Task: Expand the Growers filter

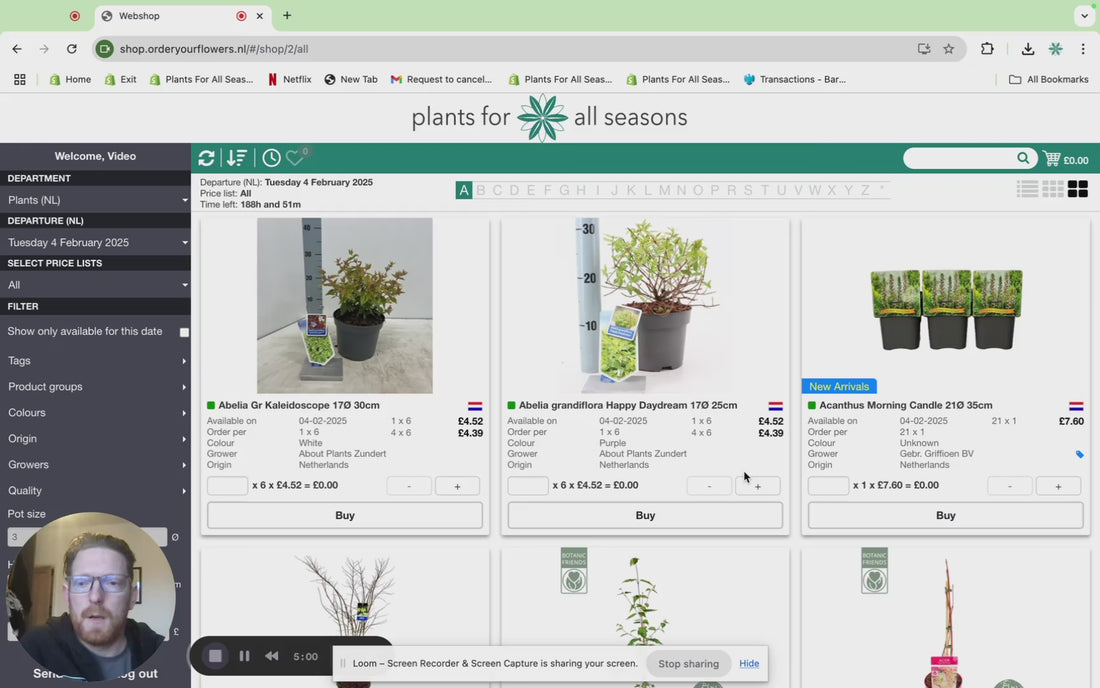Action: [95, 464]
